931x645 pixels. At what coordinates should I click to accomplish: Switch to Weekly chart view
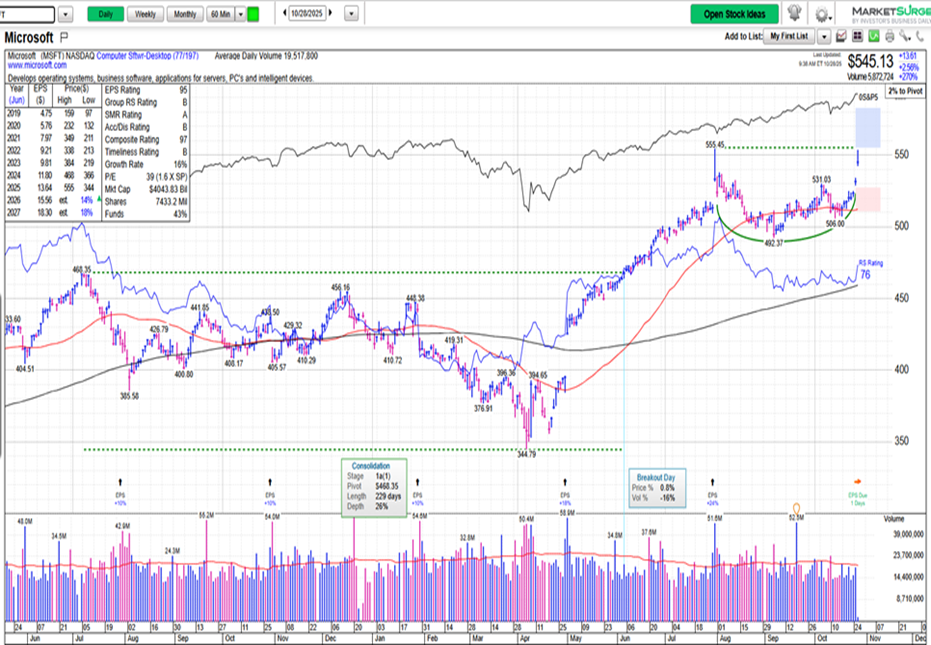pos(145,14)
